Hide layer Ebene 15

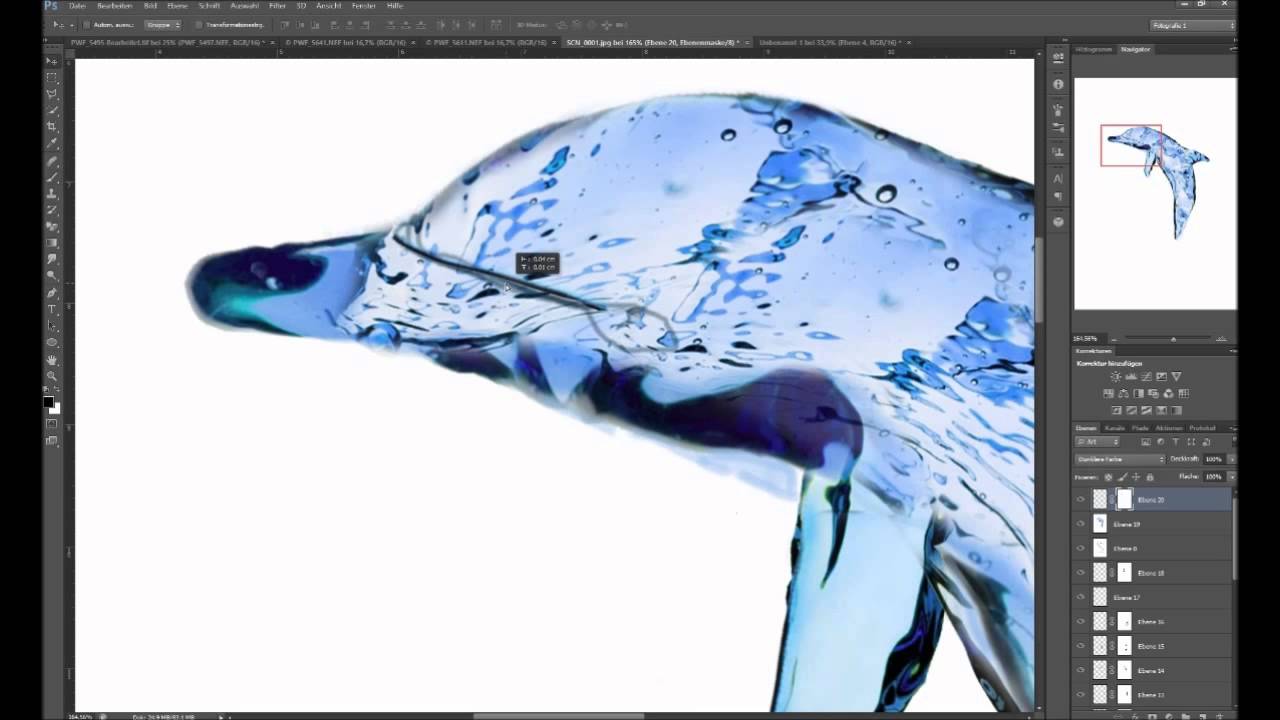pos(1080,646)
